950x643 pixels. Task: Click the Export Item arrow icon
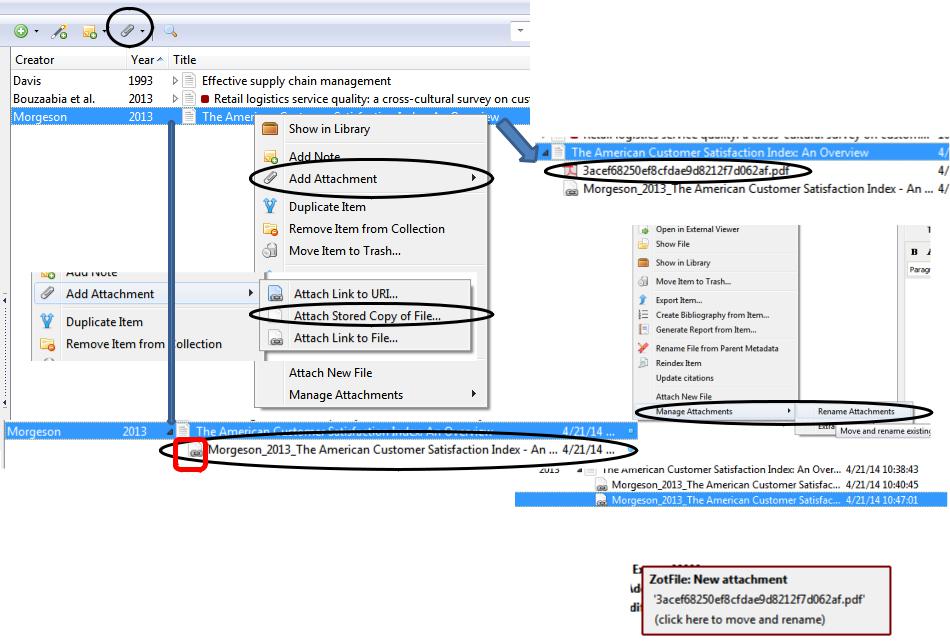[x=643, y=300]
